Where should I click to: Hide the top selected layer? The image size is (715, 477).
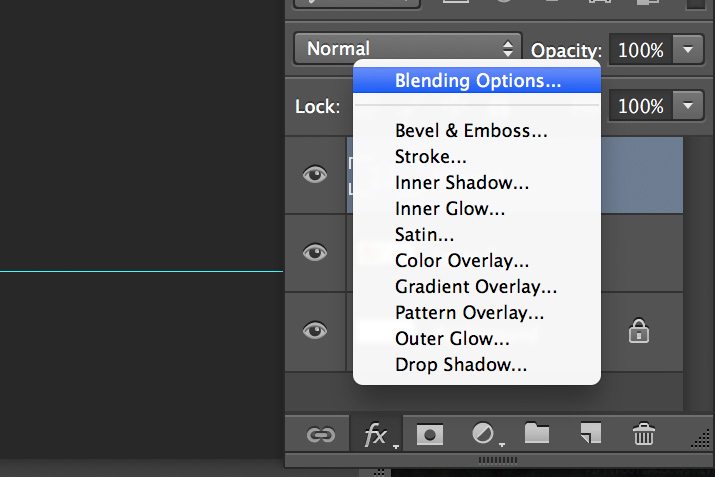click(x=315, y=174)
